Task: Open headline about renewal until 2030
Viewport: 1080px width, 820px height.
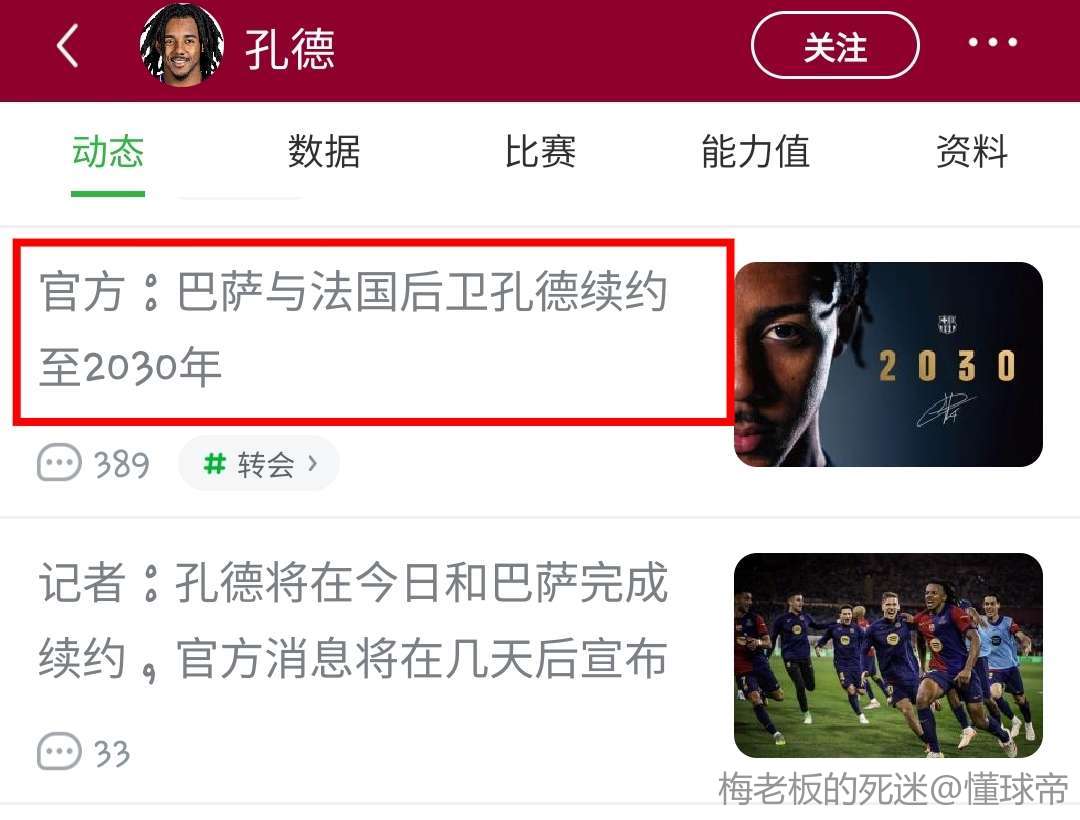Action: tap(353, 329)
